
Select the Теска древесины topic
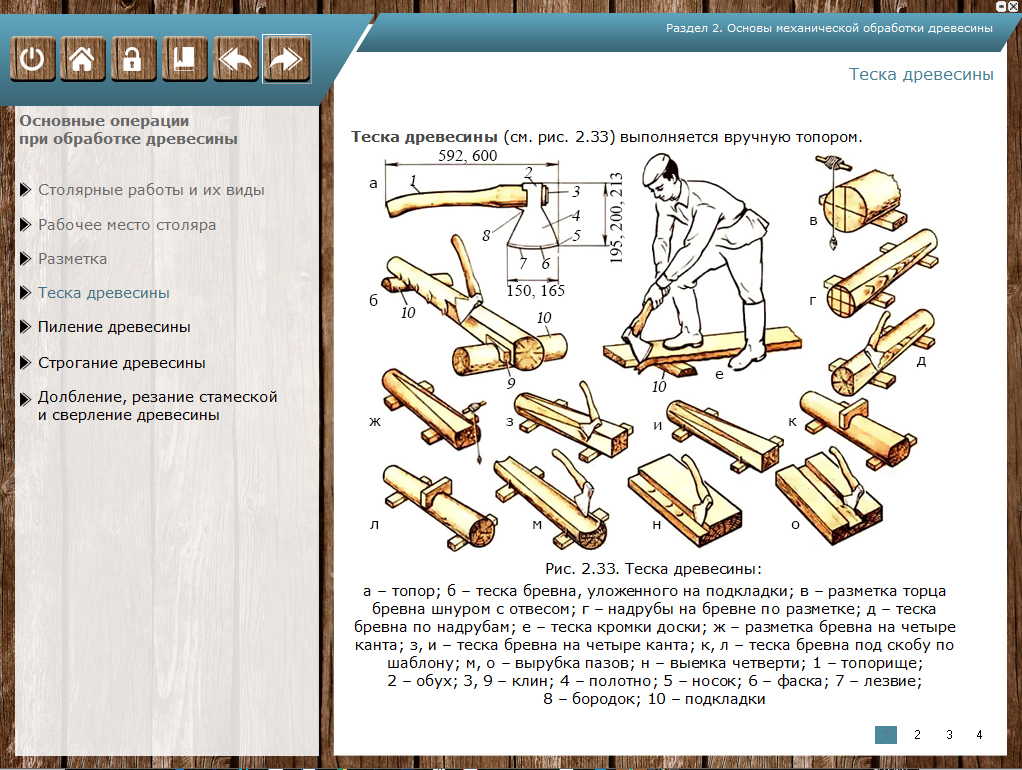pos(104,293)
